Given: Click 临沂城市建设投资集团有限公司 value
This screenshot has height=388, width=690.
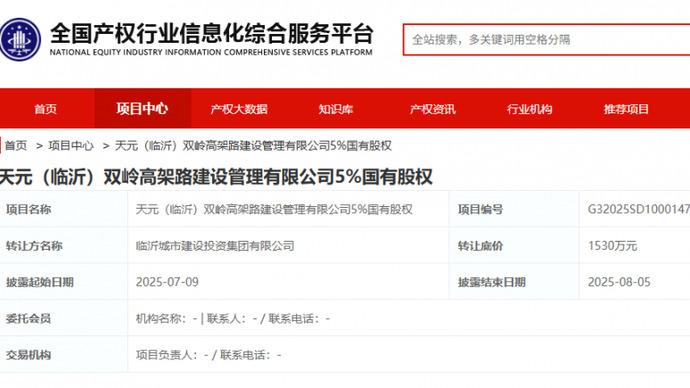Looking at the screenshot, I should click(x=215, y=246).
